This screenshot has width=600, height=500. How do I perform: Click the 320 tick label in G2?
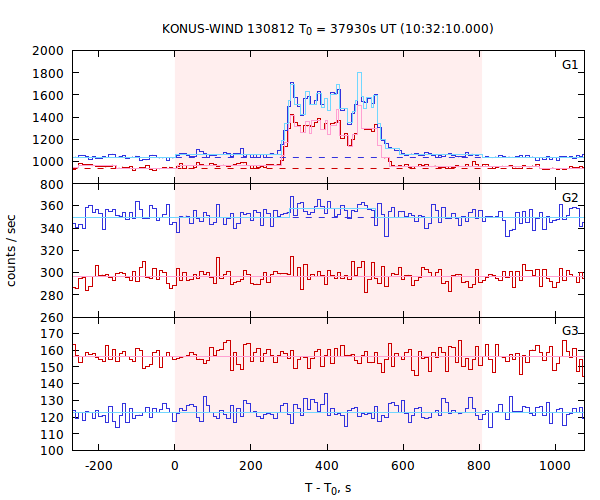(52, 251)
